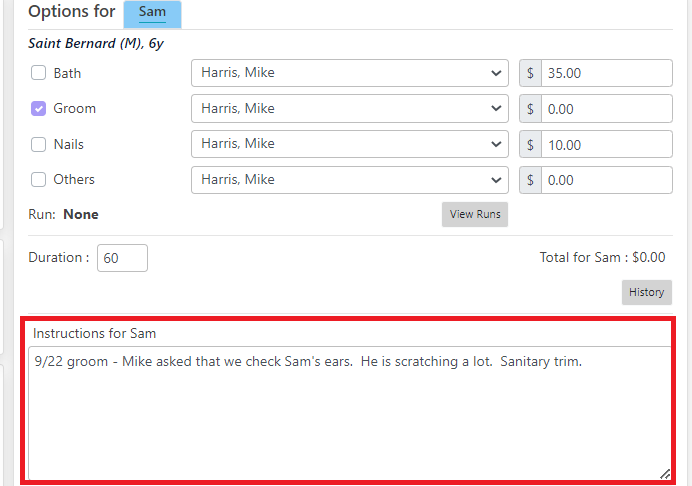Select the Sam pet tab

[x=152, y=13]
